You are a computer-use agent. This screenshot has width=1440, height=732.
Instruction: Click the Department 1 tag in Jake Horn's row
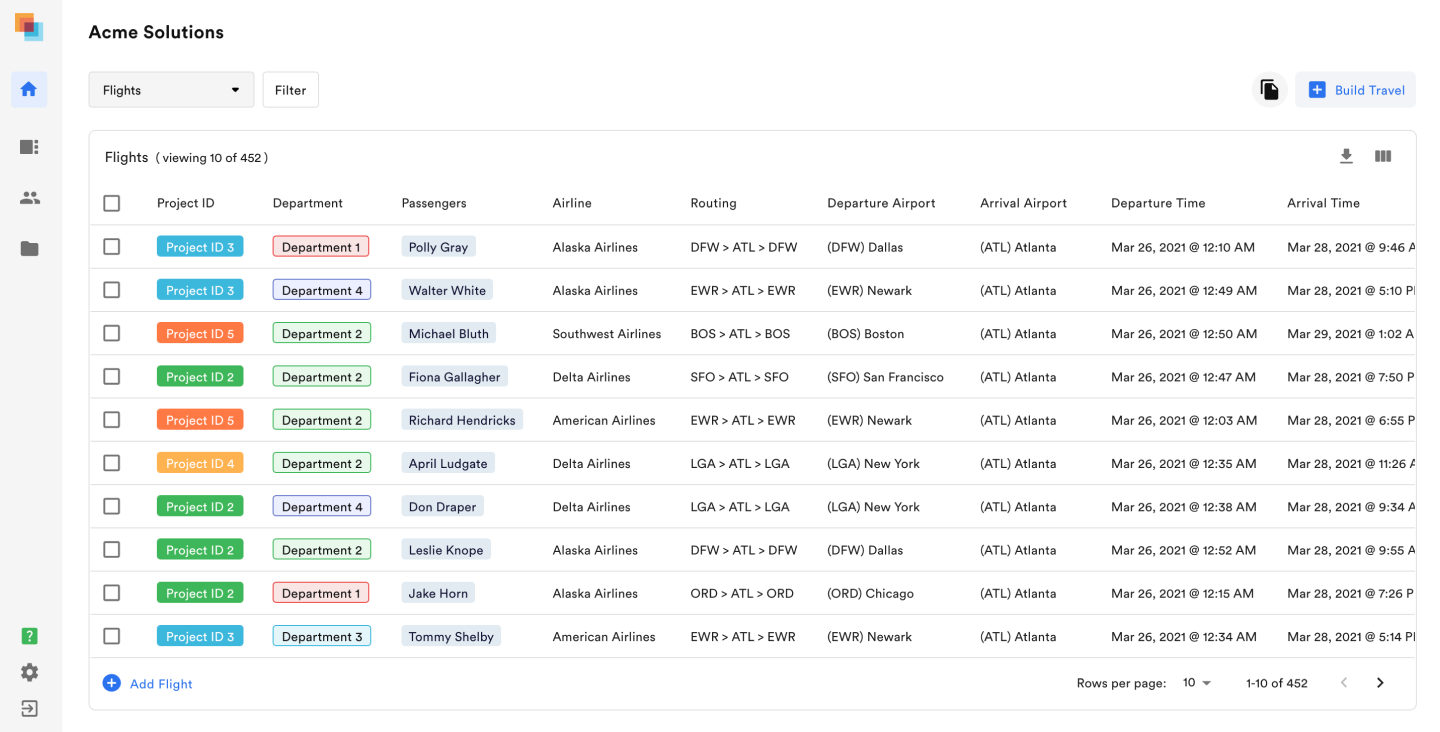tap(321, 593)
